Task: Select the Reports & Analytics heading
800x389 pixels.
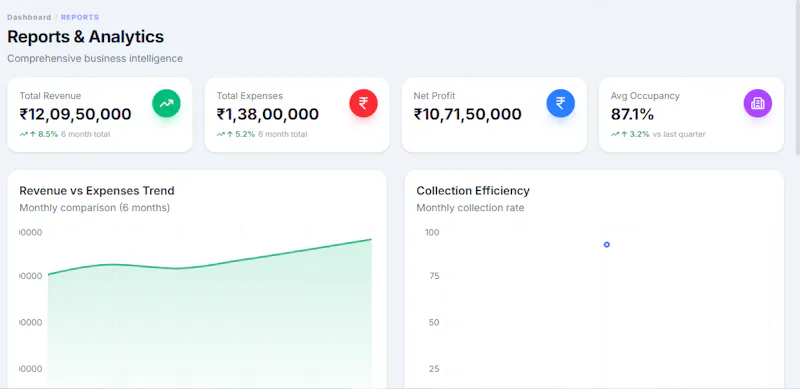Action: tap(86, 37)
